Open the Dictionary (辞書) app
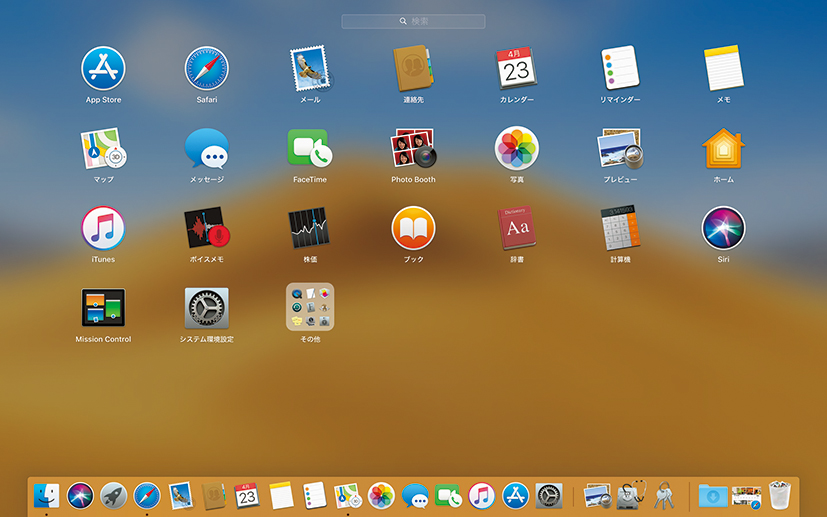Image resolution: width=827 pixels, height=517 pixels. tap(516, 229)
